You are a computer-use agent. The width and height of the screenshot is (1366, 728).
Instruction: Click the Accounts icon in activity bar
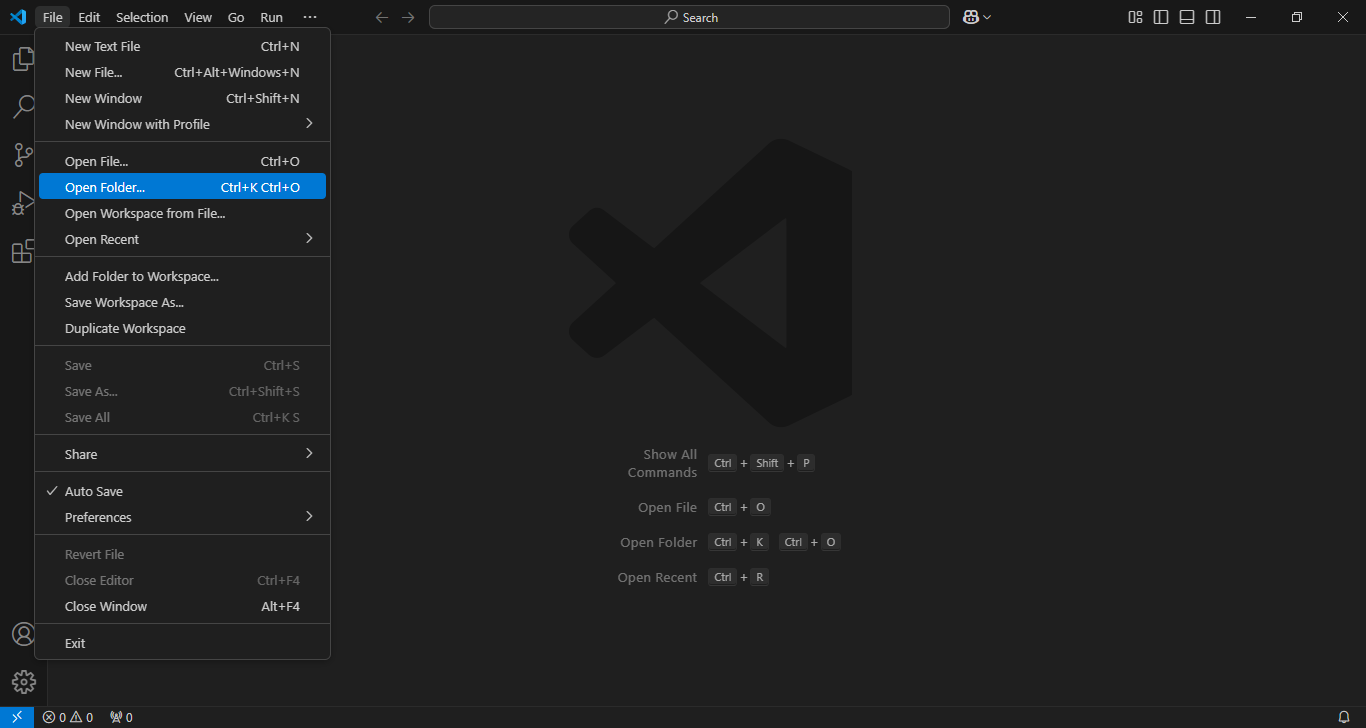[24, 635]
